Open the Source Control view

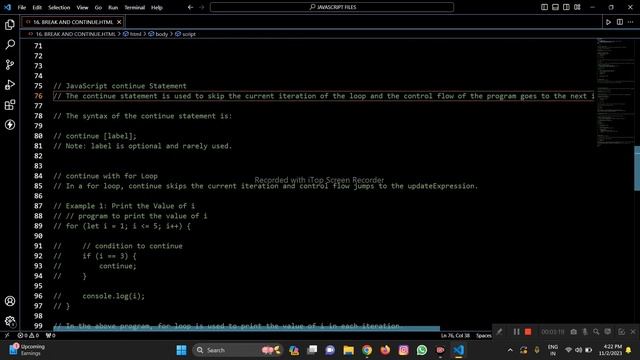tap(10, 64)
